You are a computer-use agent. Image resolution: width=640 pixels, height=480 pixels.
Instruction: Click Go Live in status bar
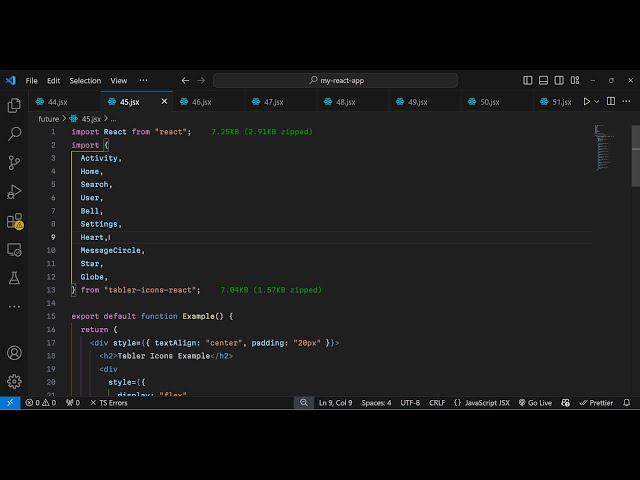535,403
